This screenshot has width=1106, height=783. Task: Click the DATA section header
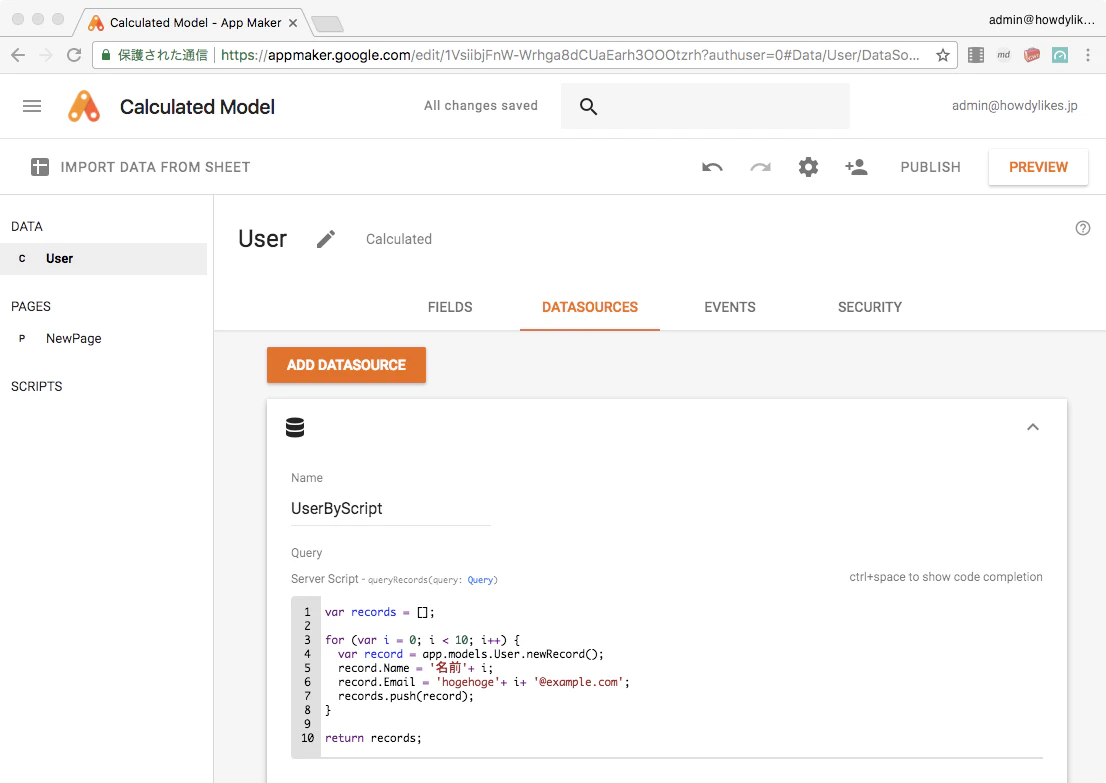pyautogui.click(x=27, y=226)
